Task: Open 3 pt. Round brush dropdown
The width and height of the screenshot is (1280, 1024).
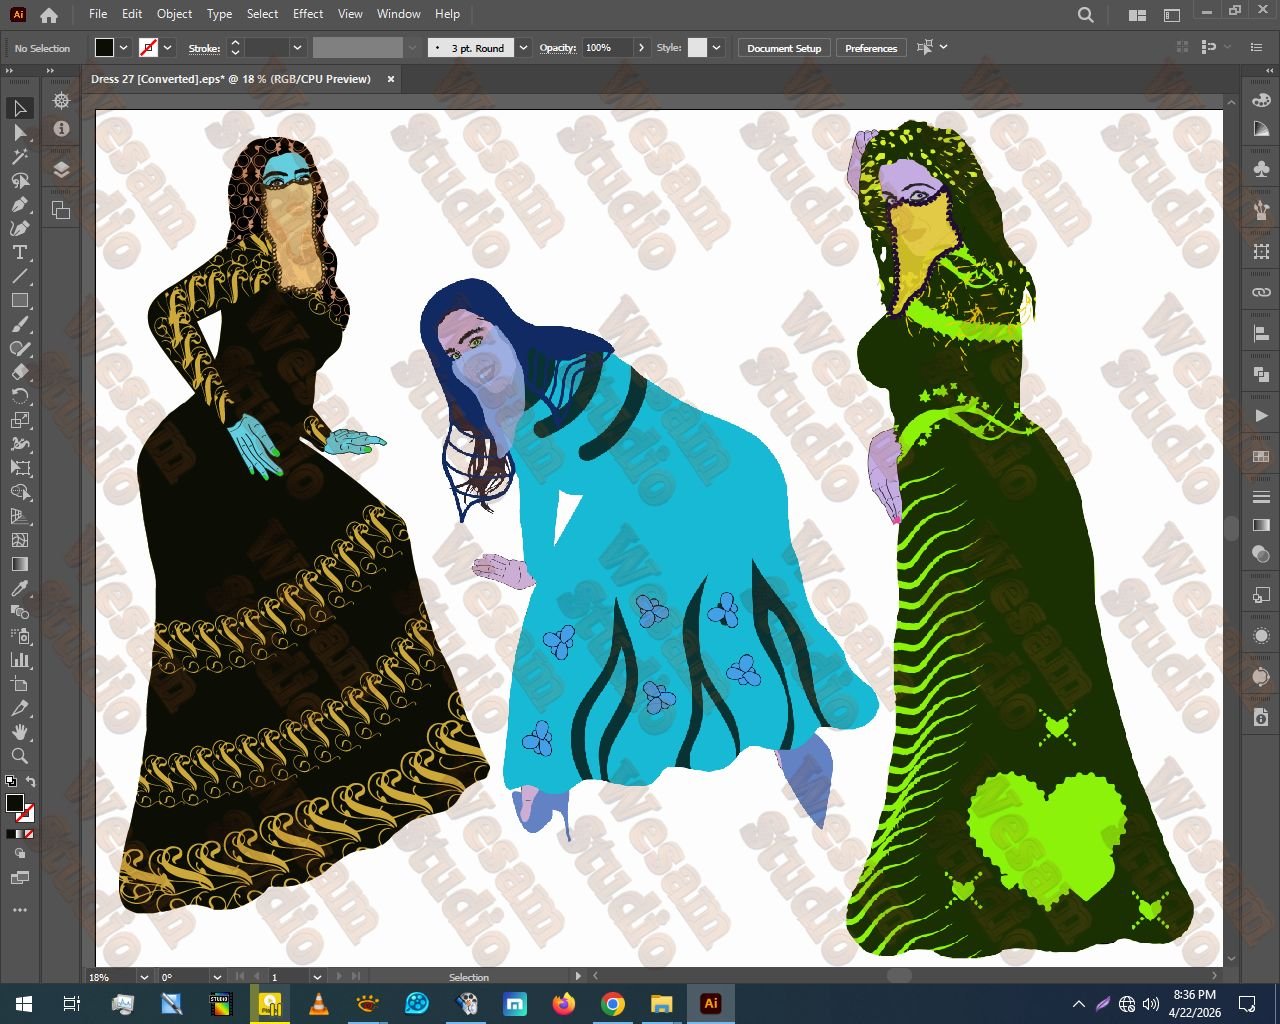Action: tap(523, 48)
